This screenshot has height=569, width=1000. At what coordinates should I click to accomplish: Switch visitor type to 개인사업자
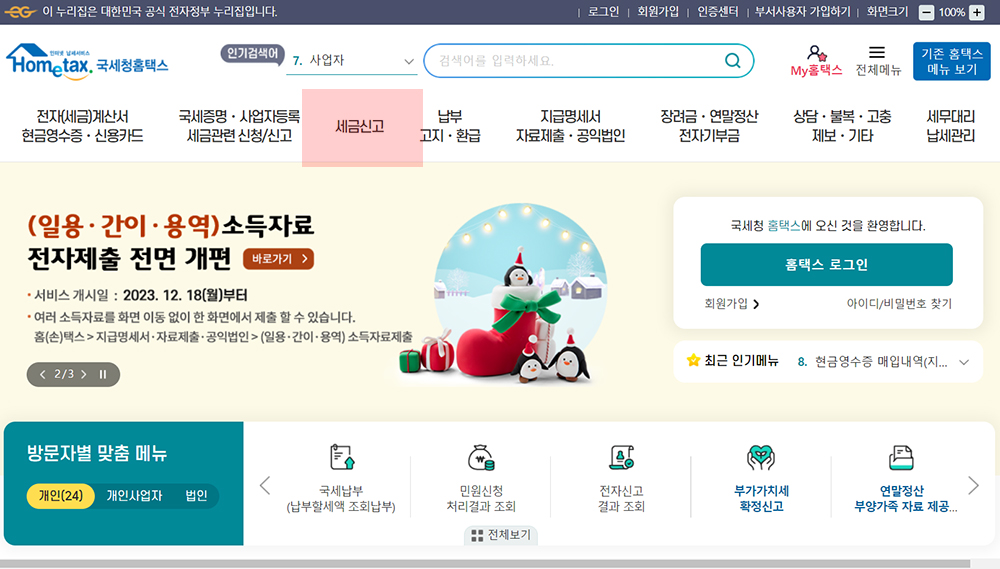coord(134,496)
